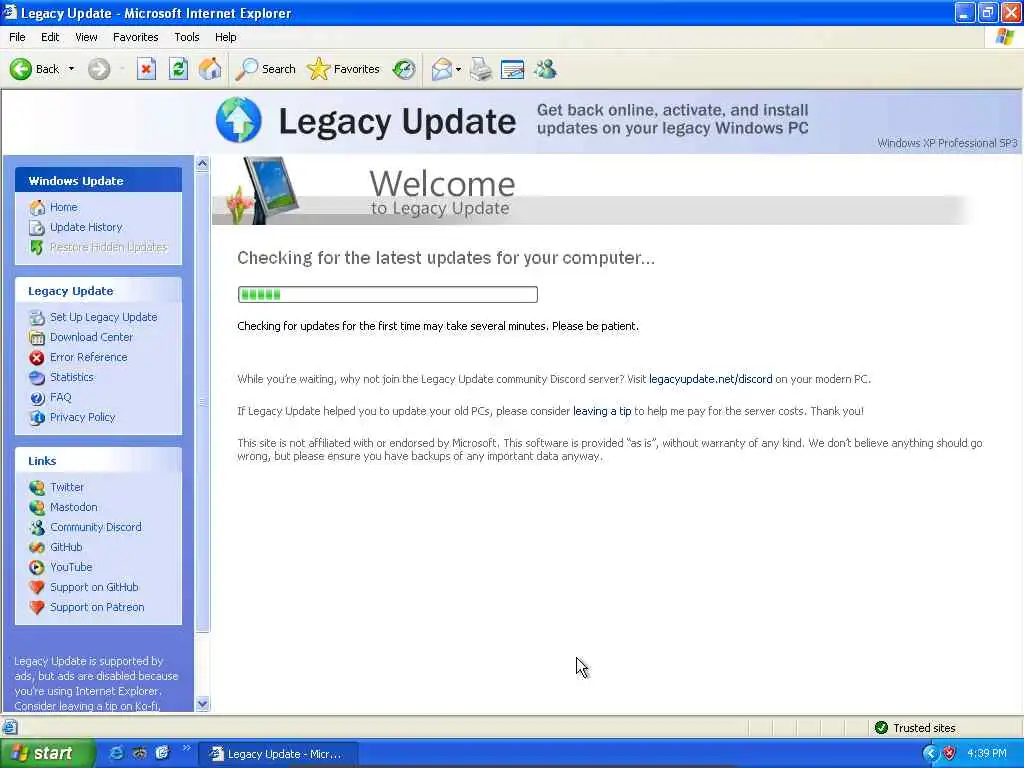The width and height of the screenshot is (1024, 768).
Task: Click the Home link in the Windows Update panel
Action: 64,207
